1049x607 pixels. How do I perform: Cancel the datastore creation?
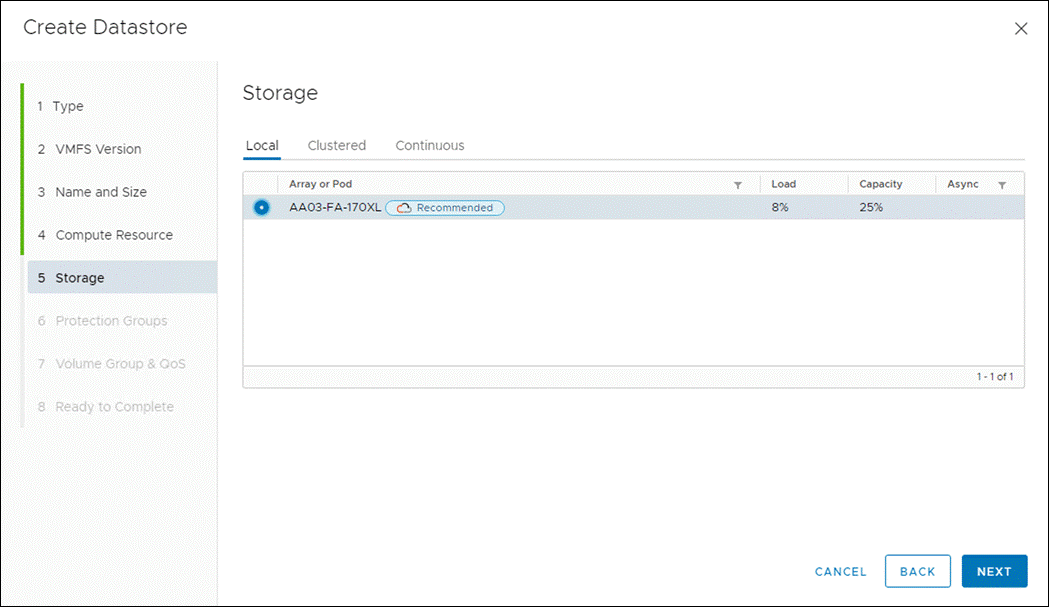click(839, 571)
